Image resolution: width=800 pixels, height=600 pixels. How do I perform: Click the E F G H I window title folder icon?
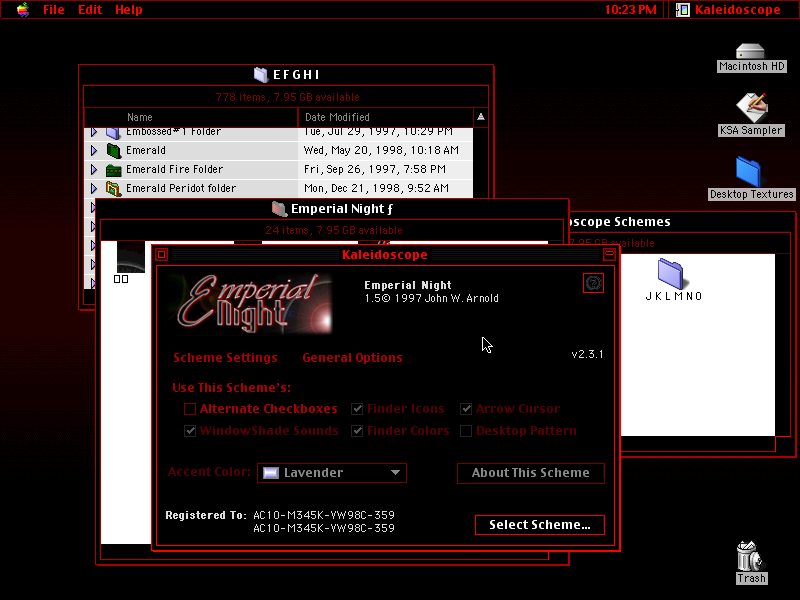coord(261,74)
